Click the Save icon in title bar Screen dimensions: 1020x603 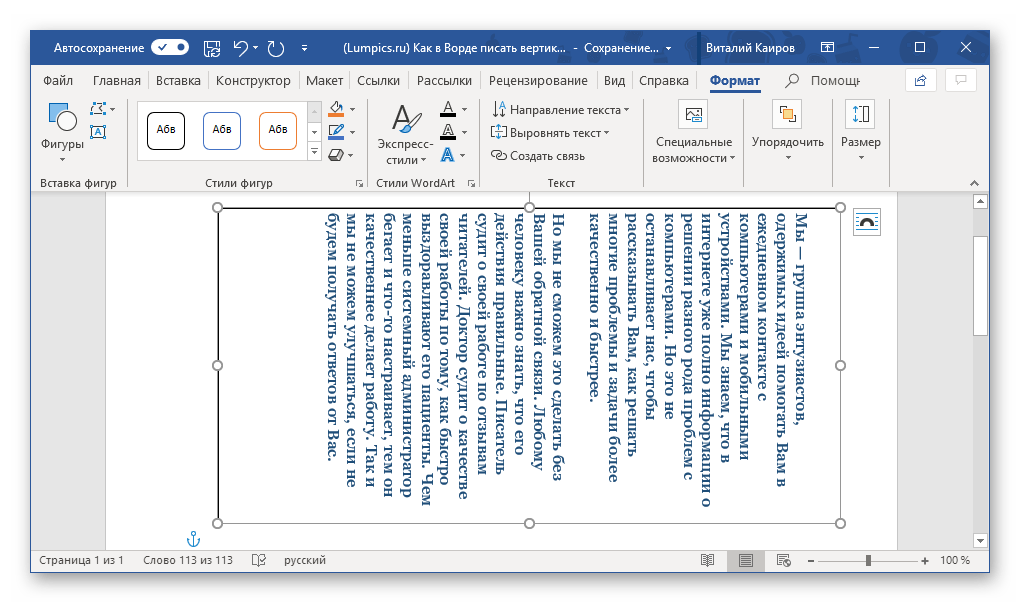(x=212, y=48)
